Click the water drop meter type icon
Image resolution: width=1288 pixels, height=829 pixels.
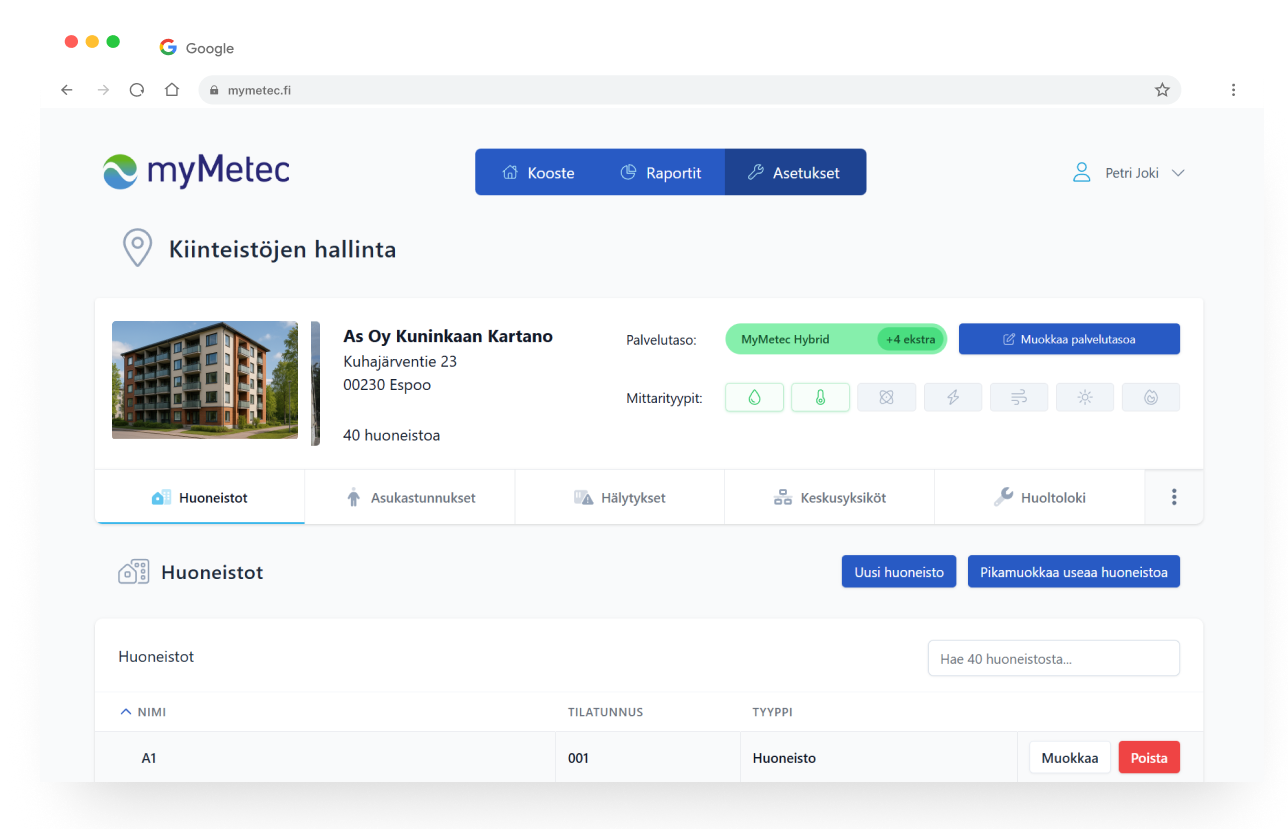pyautogui.click(x=754, y=397)
